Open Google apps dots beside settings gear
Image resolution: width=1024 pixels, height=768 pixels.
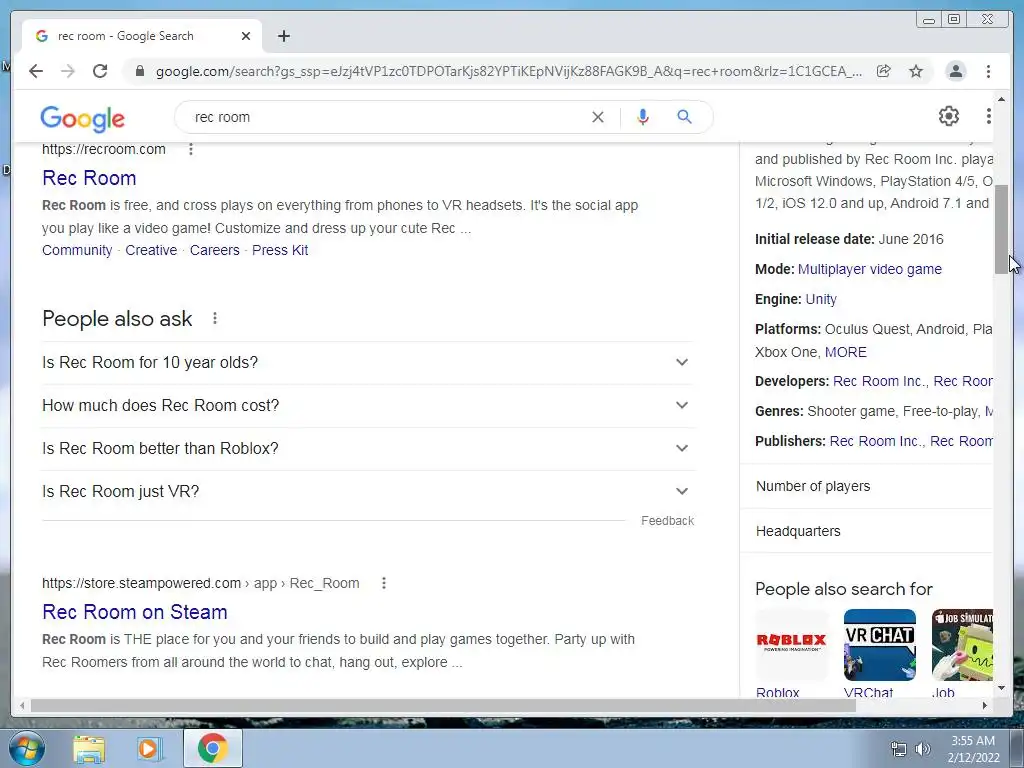[989, 116]
